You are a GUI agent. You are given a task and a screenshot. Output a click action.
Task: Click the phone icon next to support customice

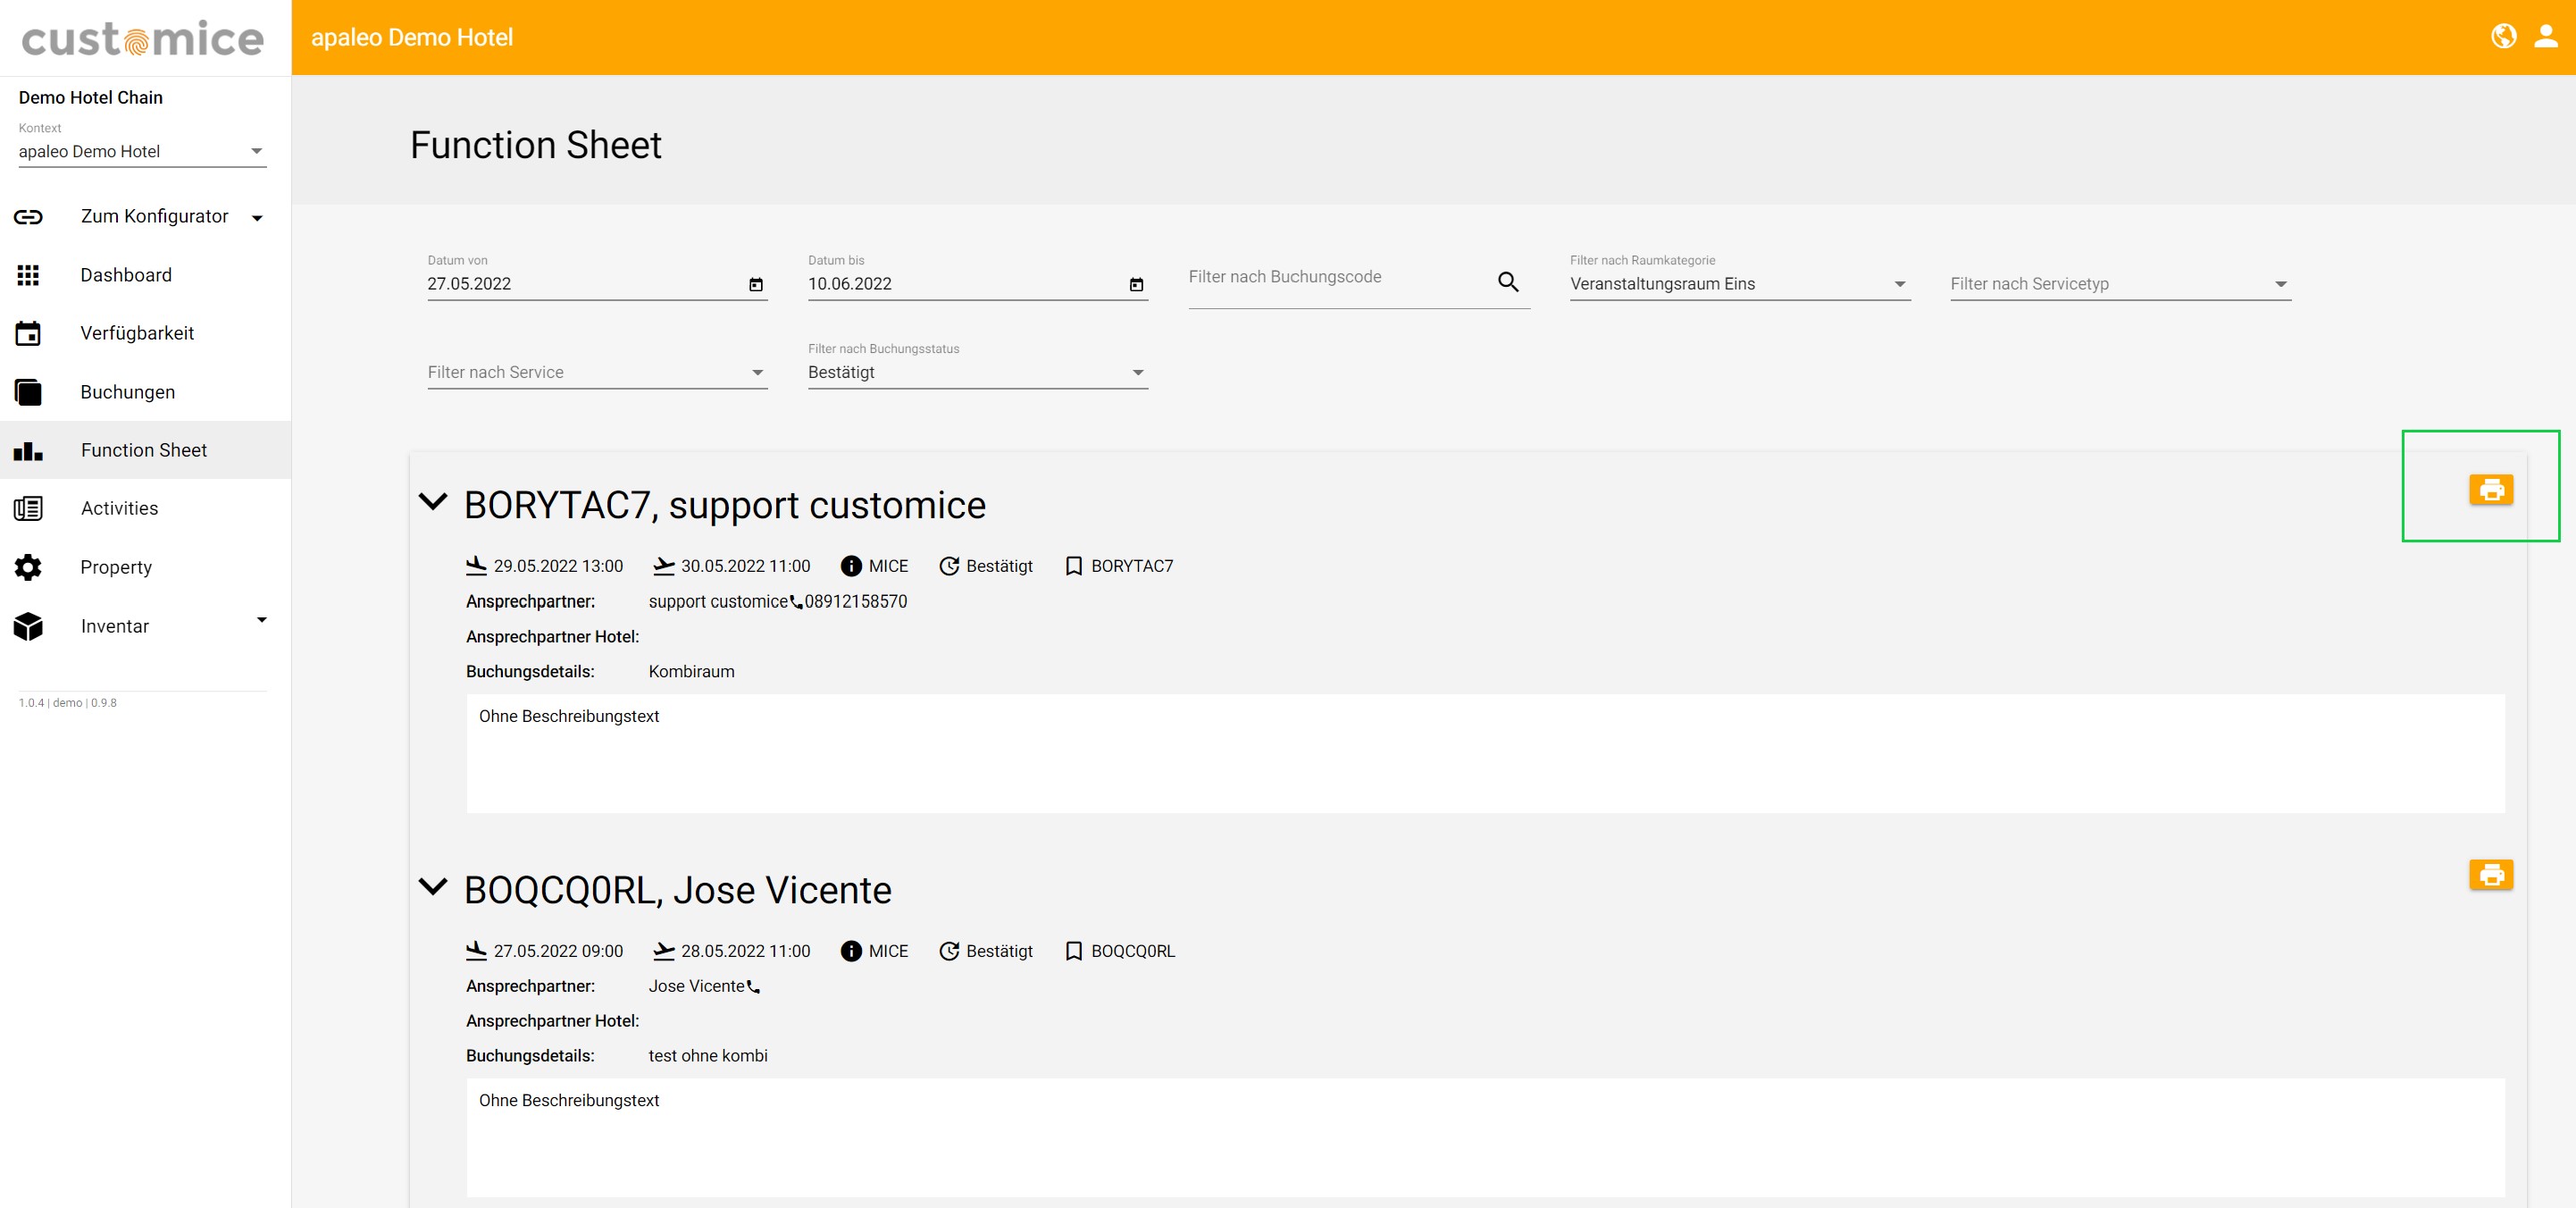coord(796,602)
